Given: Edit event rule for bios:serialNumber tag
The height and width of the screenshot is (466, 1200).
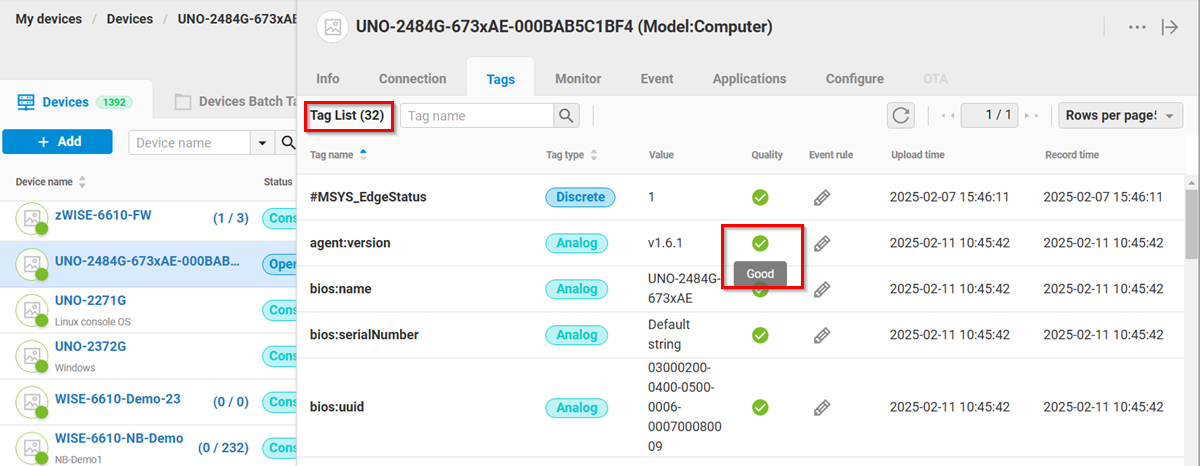Looking at the screenshot, I should (x=822, y=335).
